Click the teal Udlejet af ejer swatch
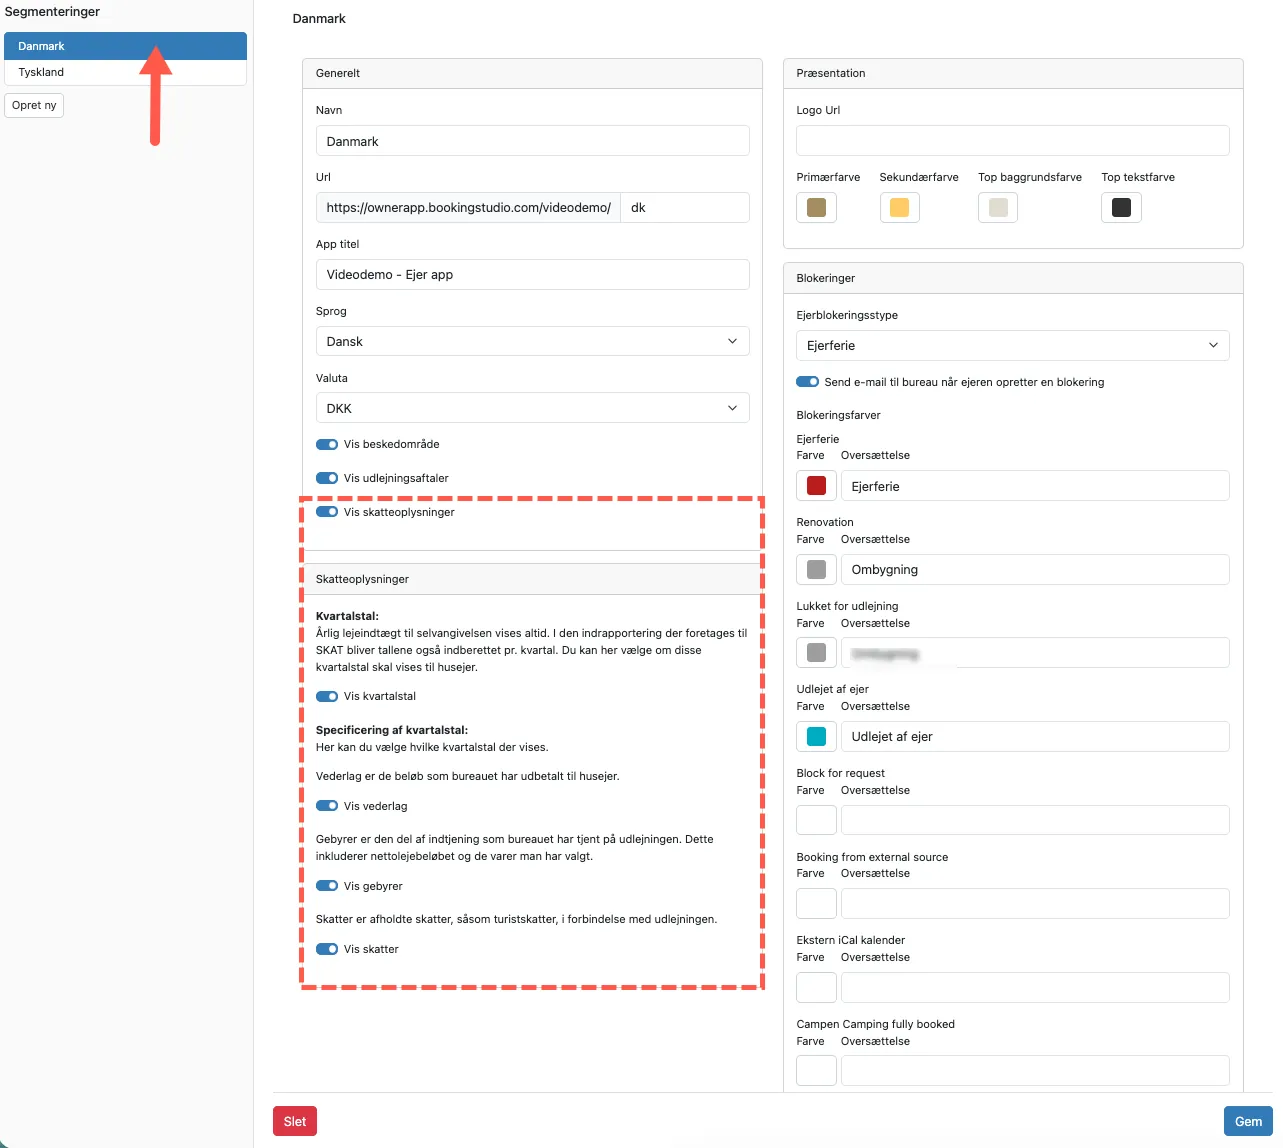1283x1148 pixels. coord(816,736)
